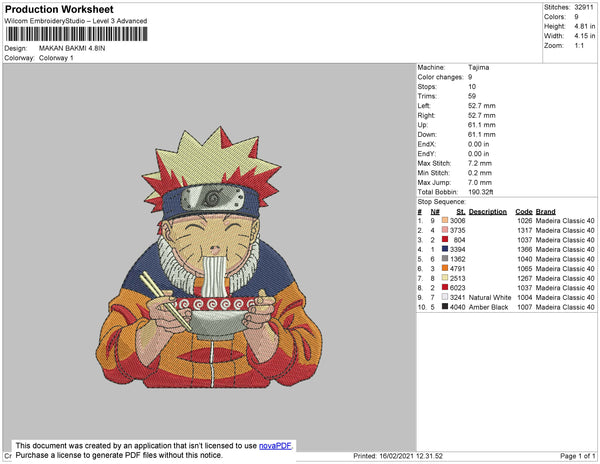Select the Max Stitch value '7.2 mm'
The image size is (600, 464).
coord(479,163)
